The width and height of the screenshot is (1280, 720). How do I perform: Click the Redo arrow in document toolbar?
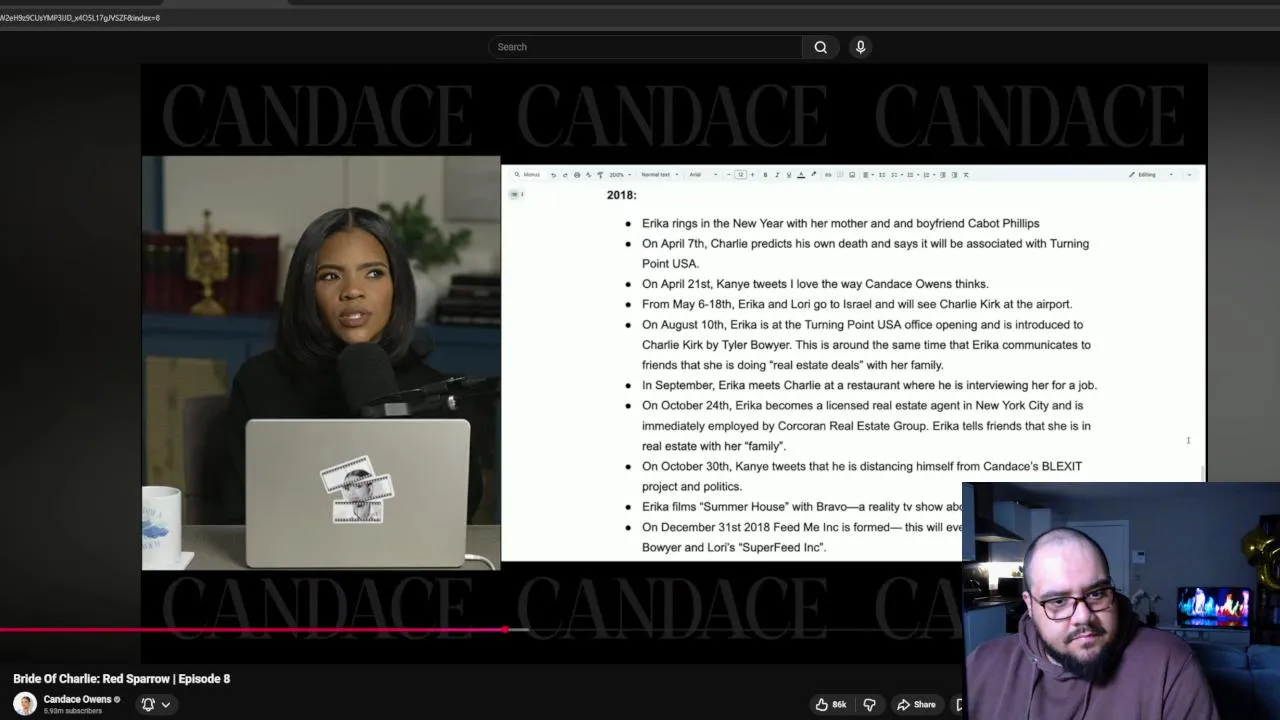(x=565, y=175)
